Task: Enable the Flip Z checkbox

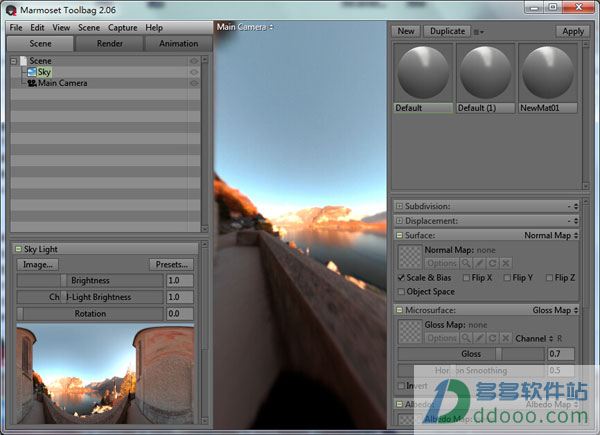Action: point(549,278)
